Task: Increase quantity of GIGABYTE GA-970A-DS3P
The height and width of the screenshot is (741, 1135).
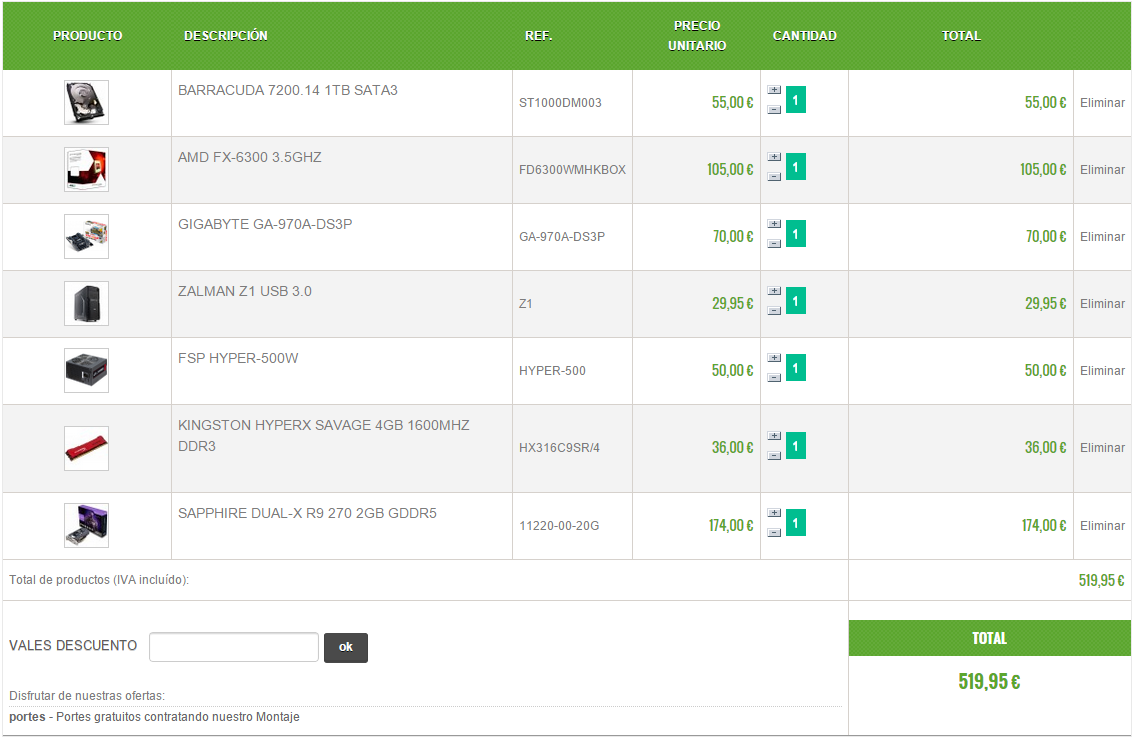Action: point(774,224)
